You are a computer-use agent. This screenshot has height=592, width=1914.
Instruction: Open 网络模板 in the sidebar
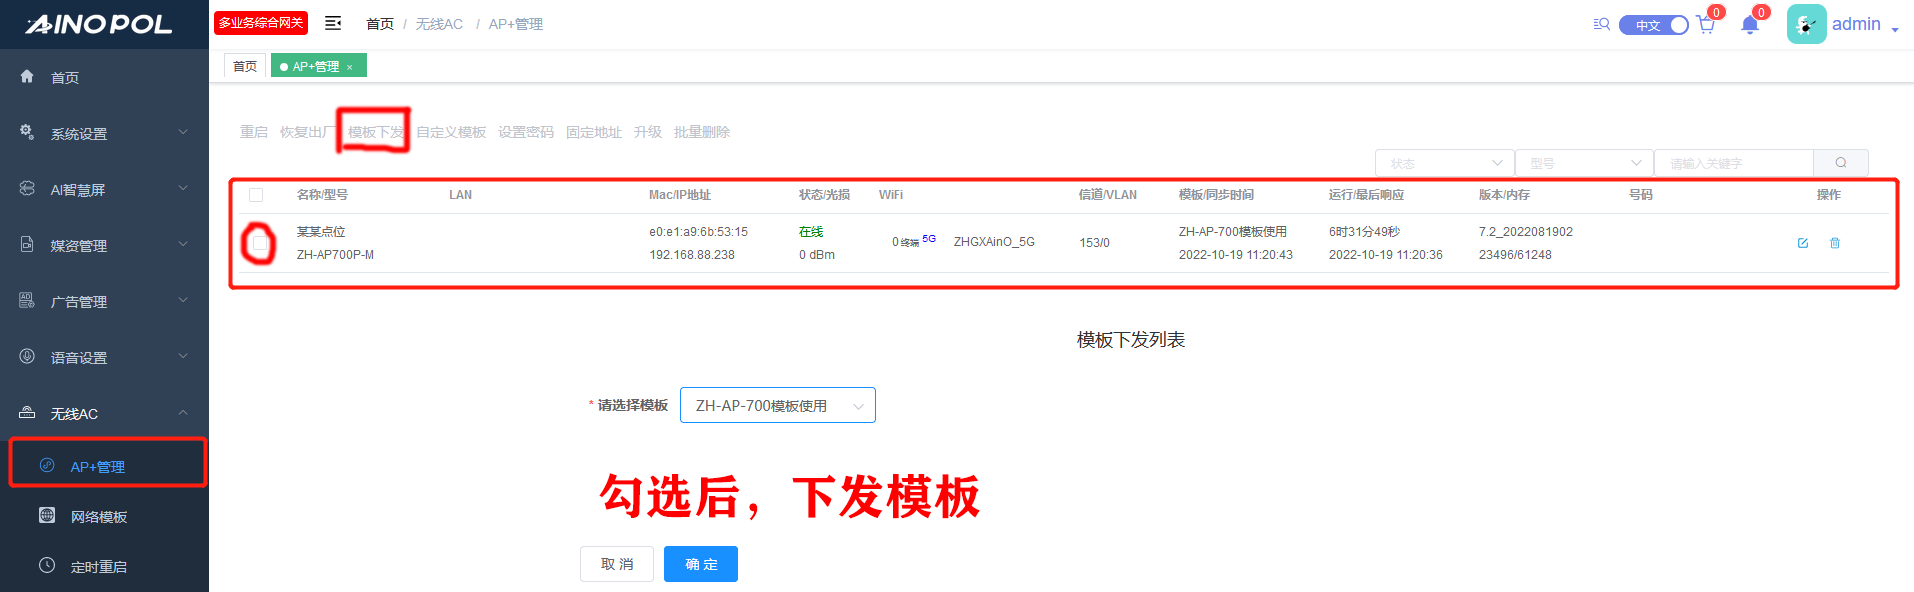coord(98,517)
